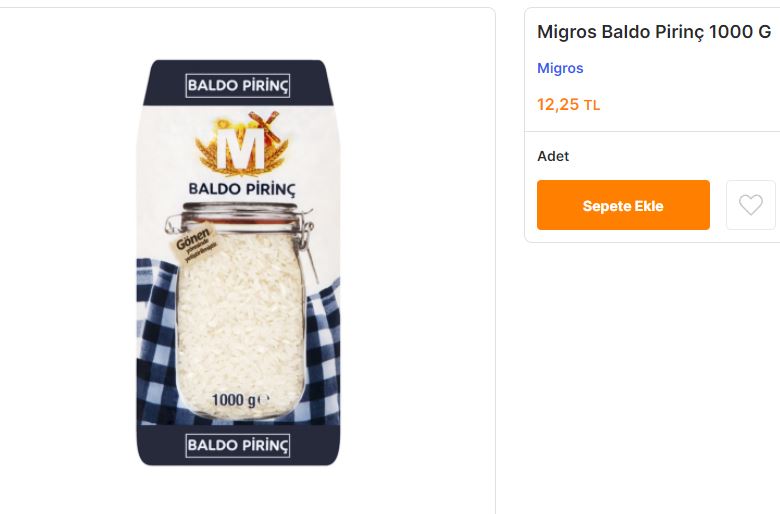Click the TL currency label
The width and height of the screenshot is (780, 514).
592,105
